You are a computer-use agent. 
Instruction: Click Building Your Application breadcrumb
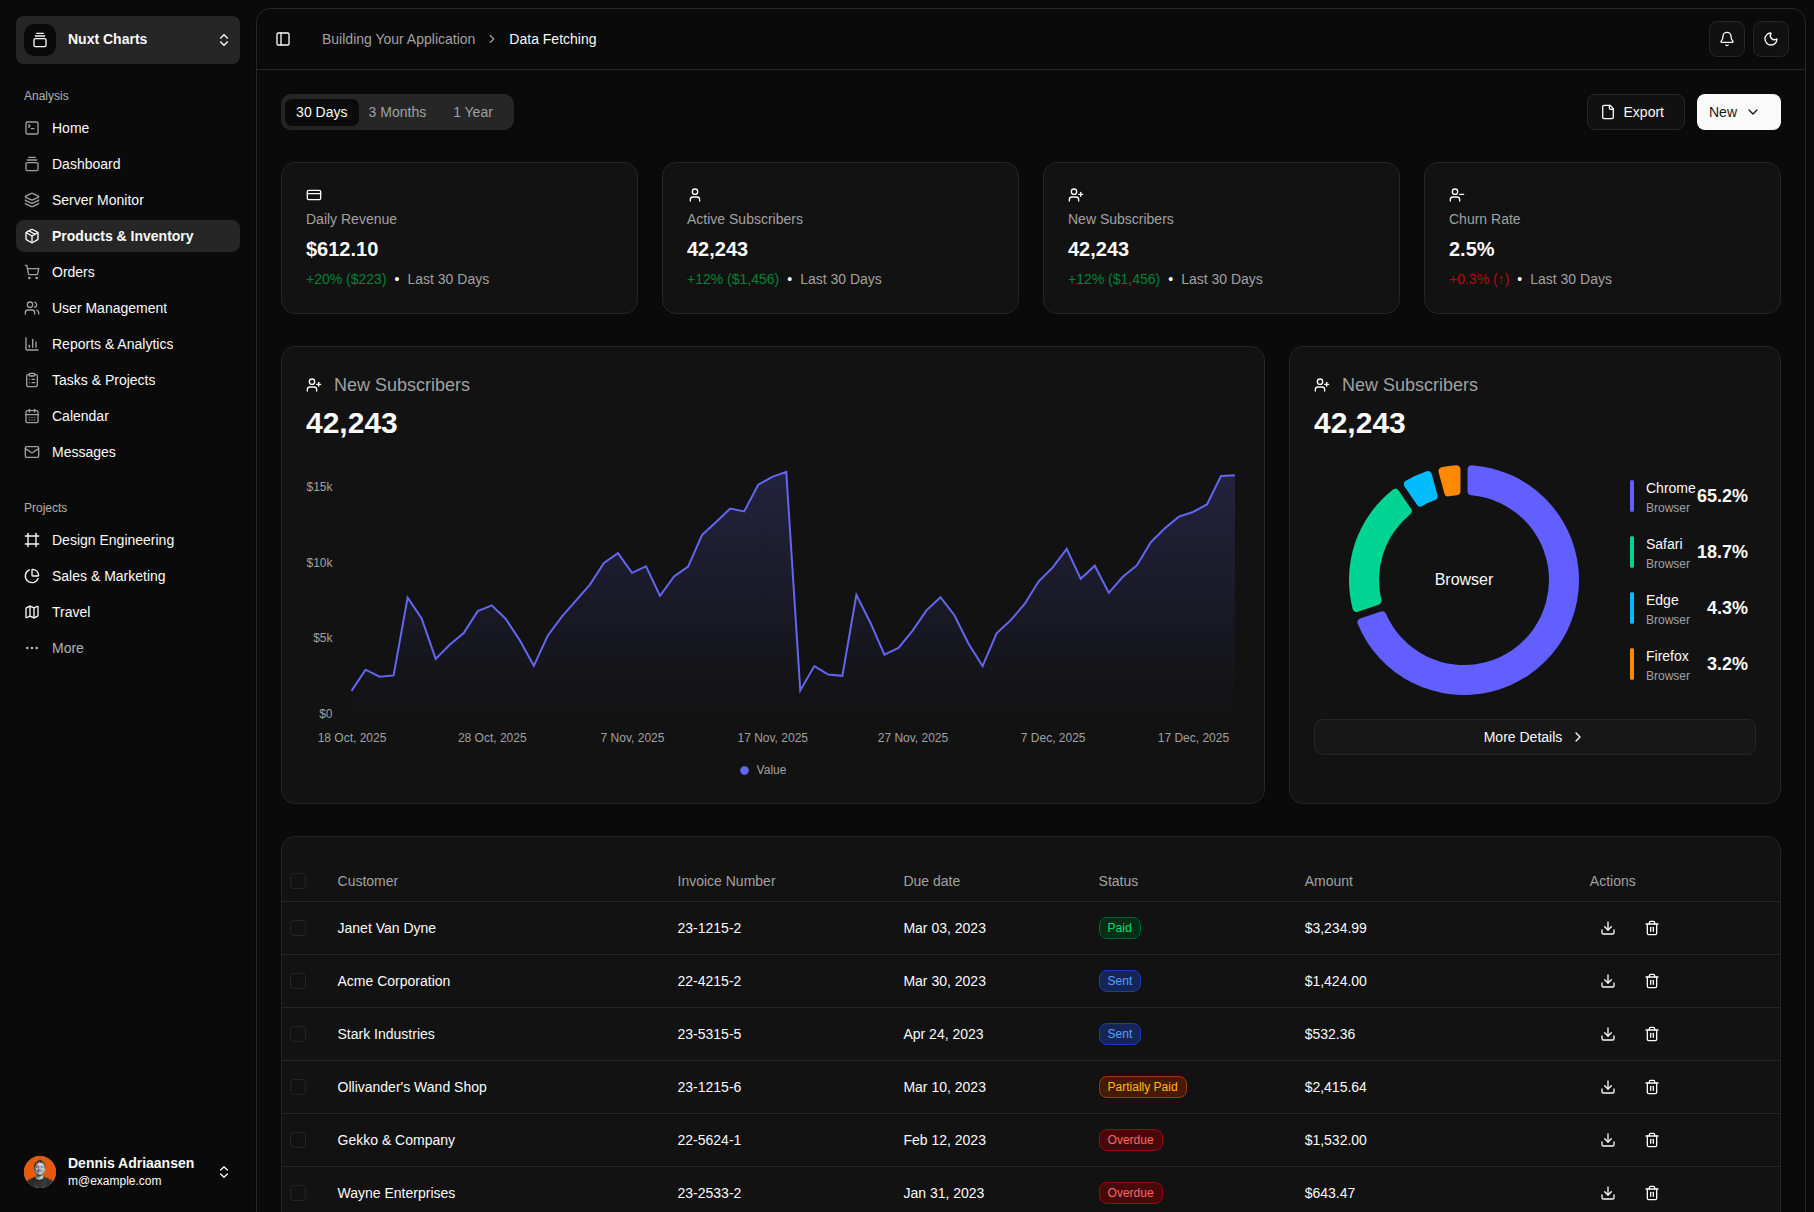point(398,39)
